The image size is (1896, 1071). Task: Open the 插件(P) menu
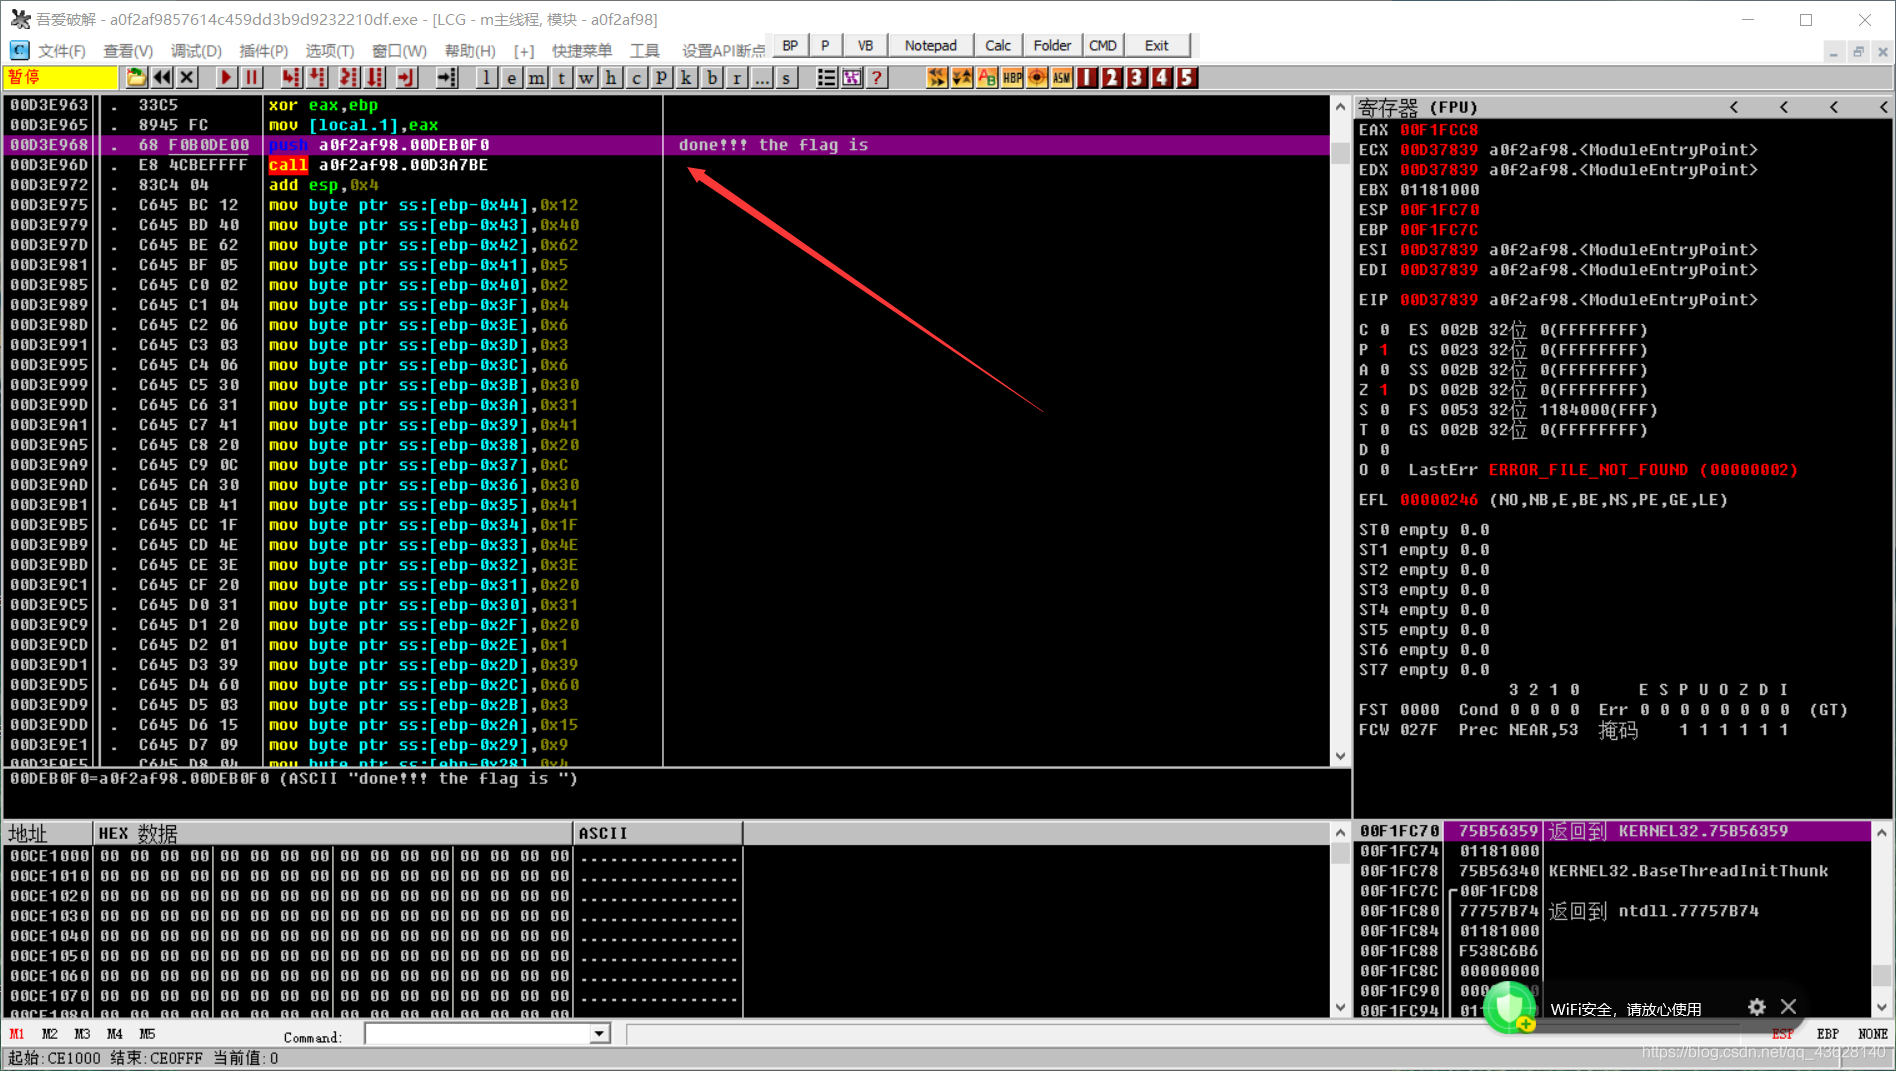pos(264,50)
